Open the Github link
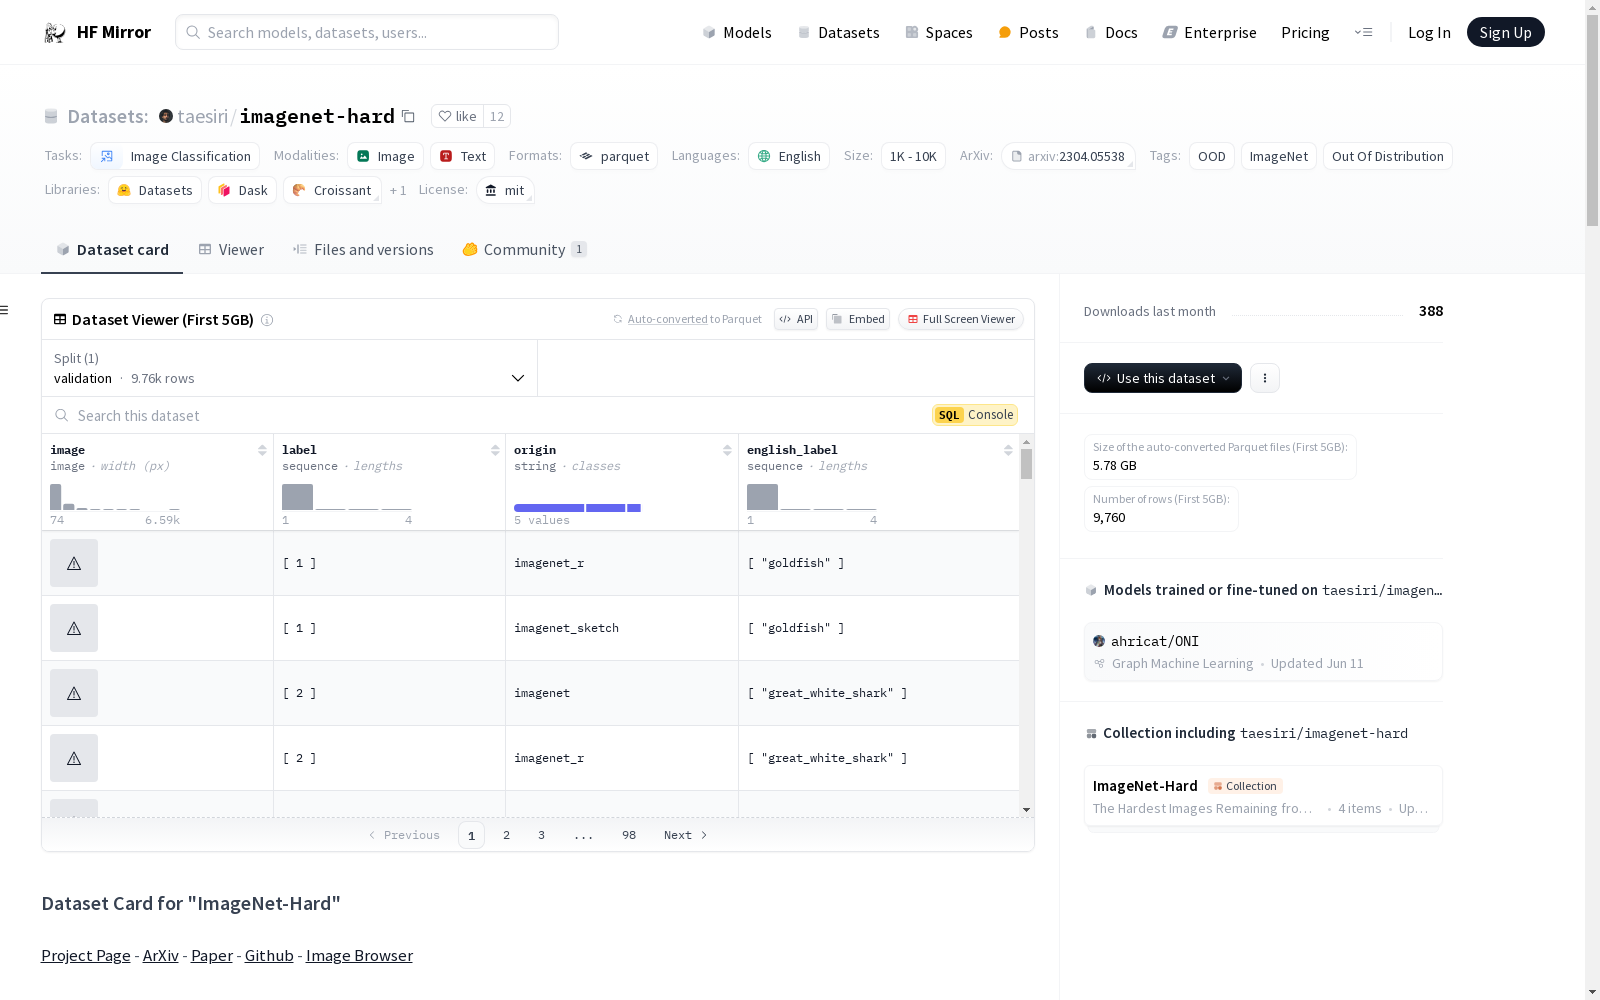The height and width of the screenshot is (1000, 1600). coord(269,956)
